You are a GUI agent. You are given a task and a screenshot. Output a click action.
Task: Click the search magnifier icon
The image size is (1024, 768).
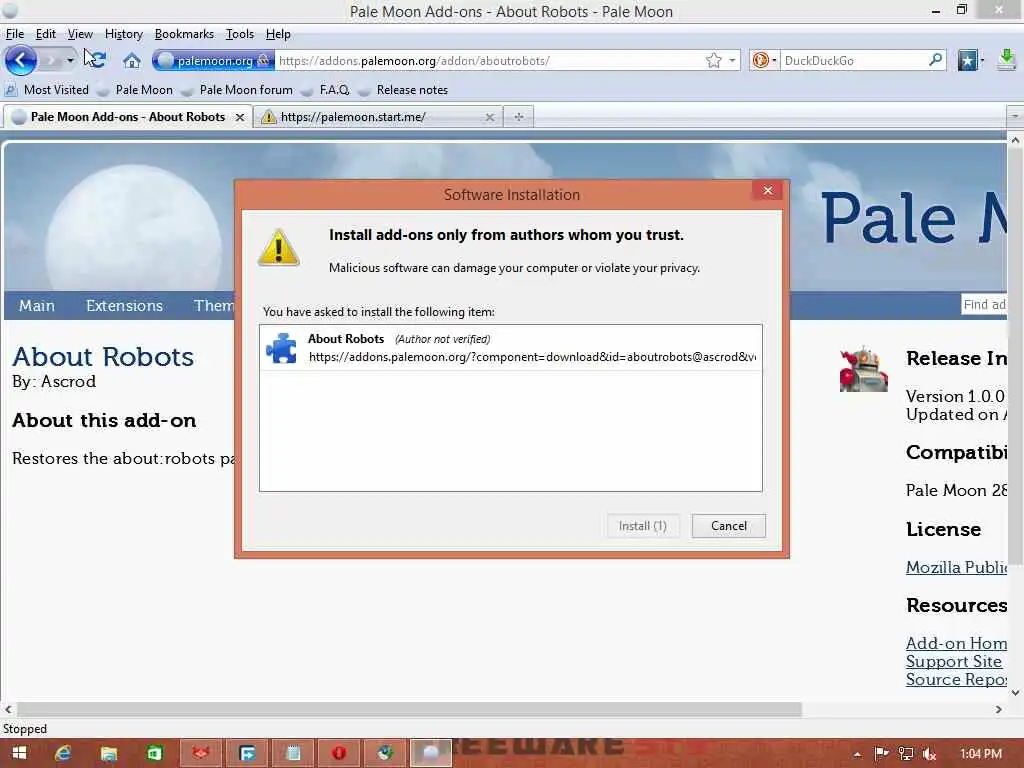click(935, 60)
